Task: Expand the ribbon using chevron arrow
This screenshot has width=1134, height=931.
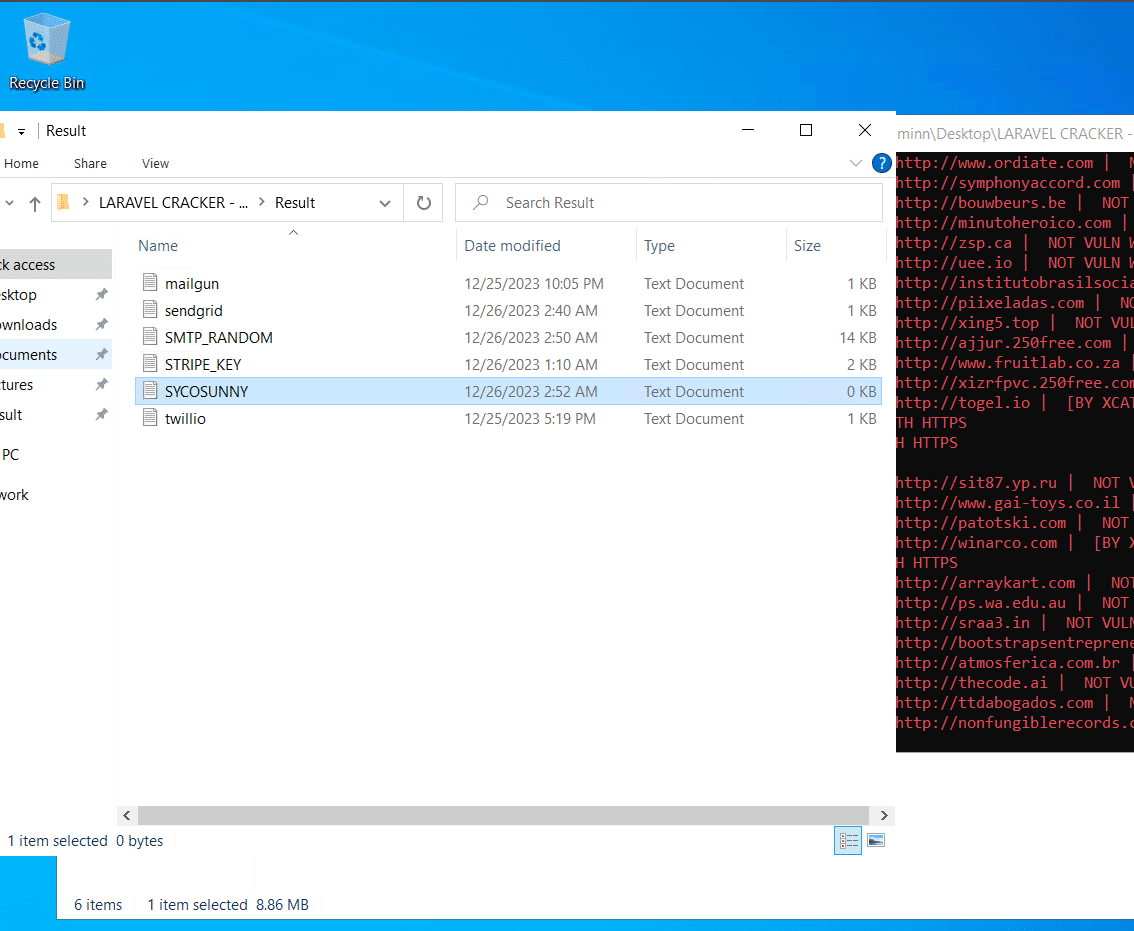Action: [855, 163]
